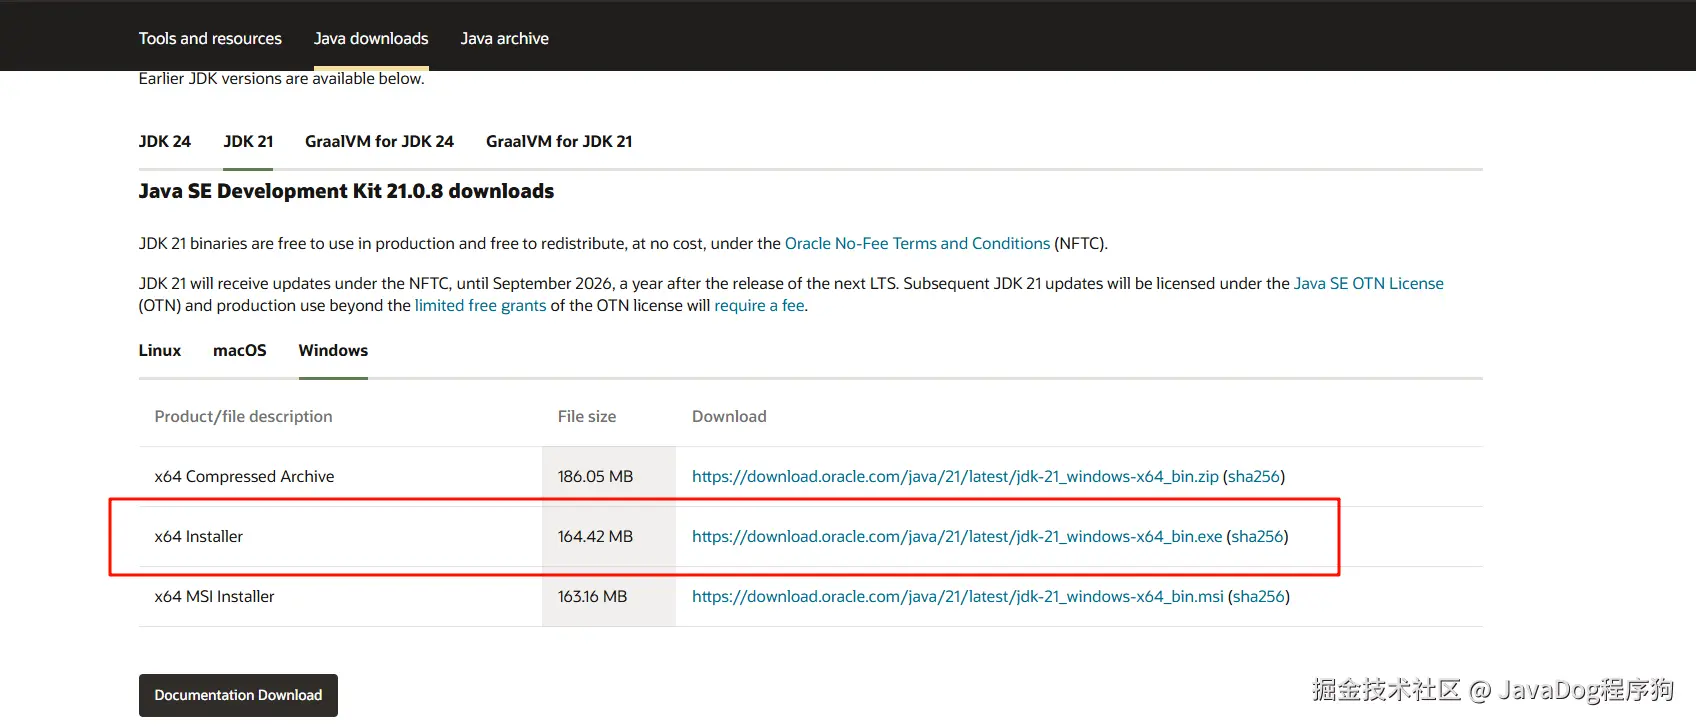
Task: Click the Documentation Download button
Action: click(238, 695)
